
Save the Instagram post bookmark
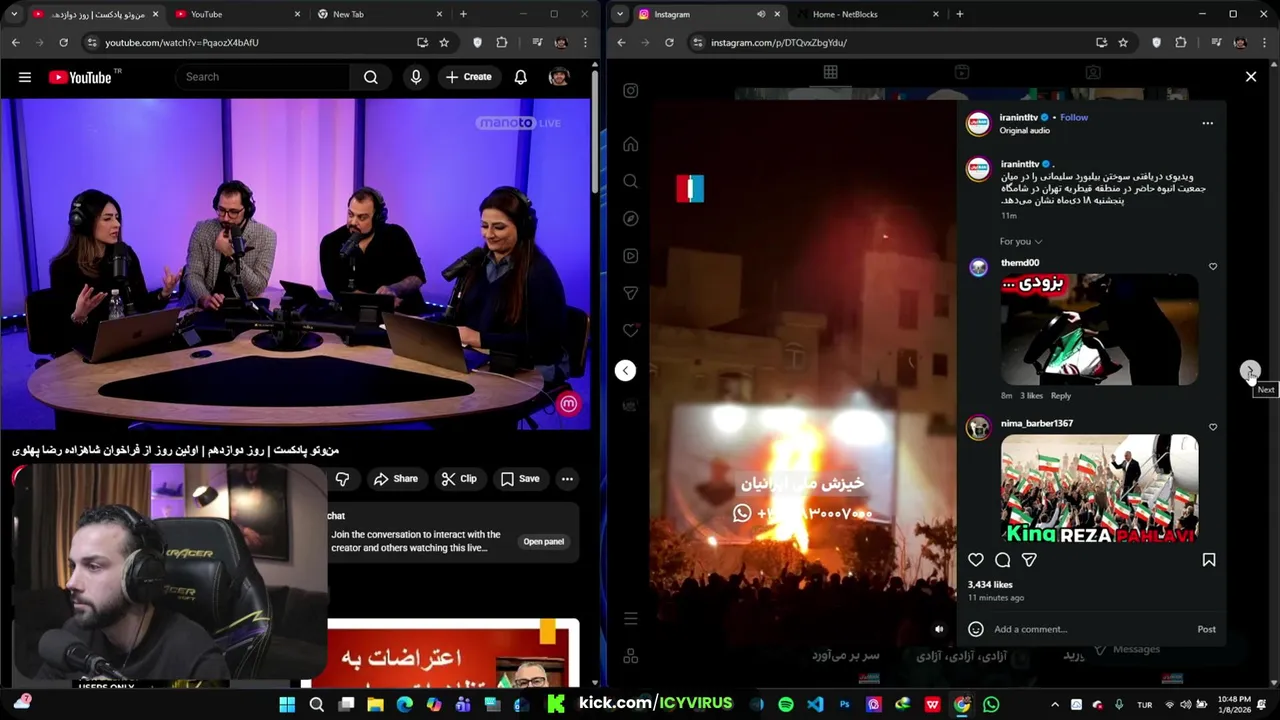(1209, 560)
